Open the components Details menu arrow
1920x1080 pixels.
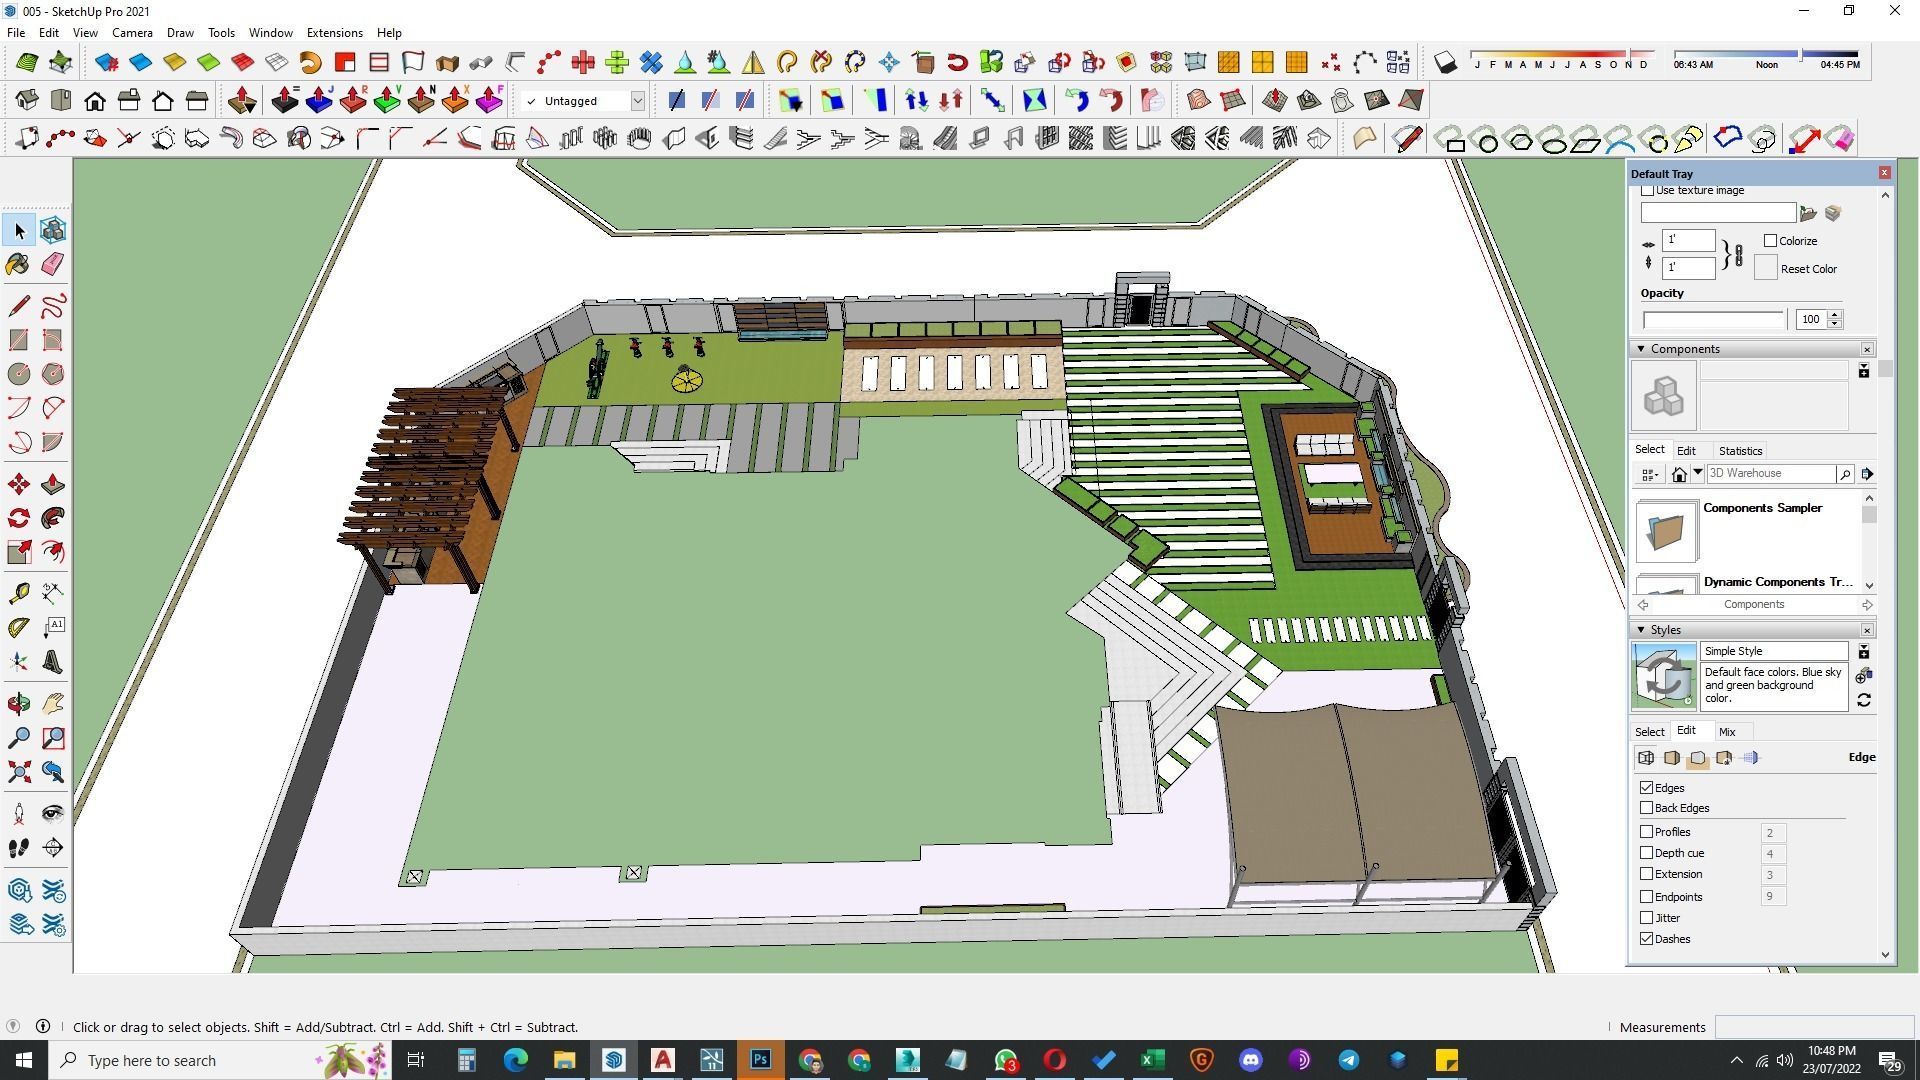(1867, 474)
